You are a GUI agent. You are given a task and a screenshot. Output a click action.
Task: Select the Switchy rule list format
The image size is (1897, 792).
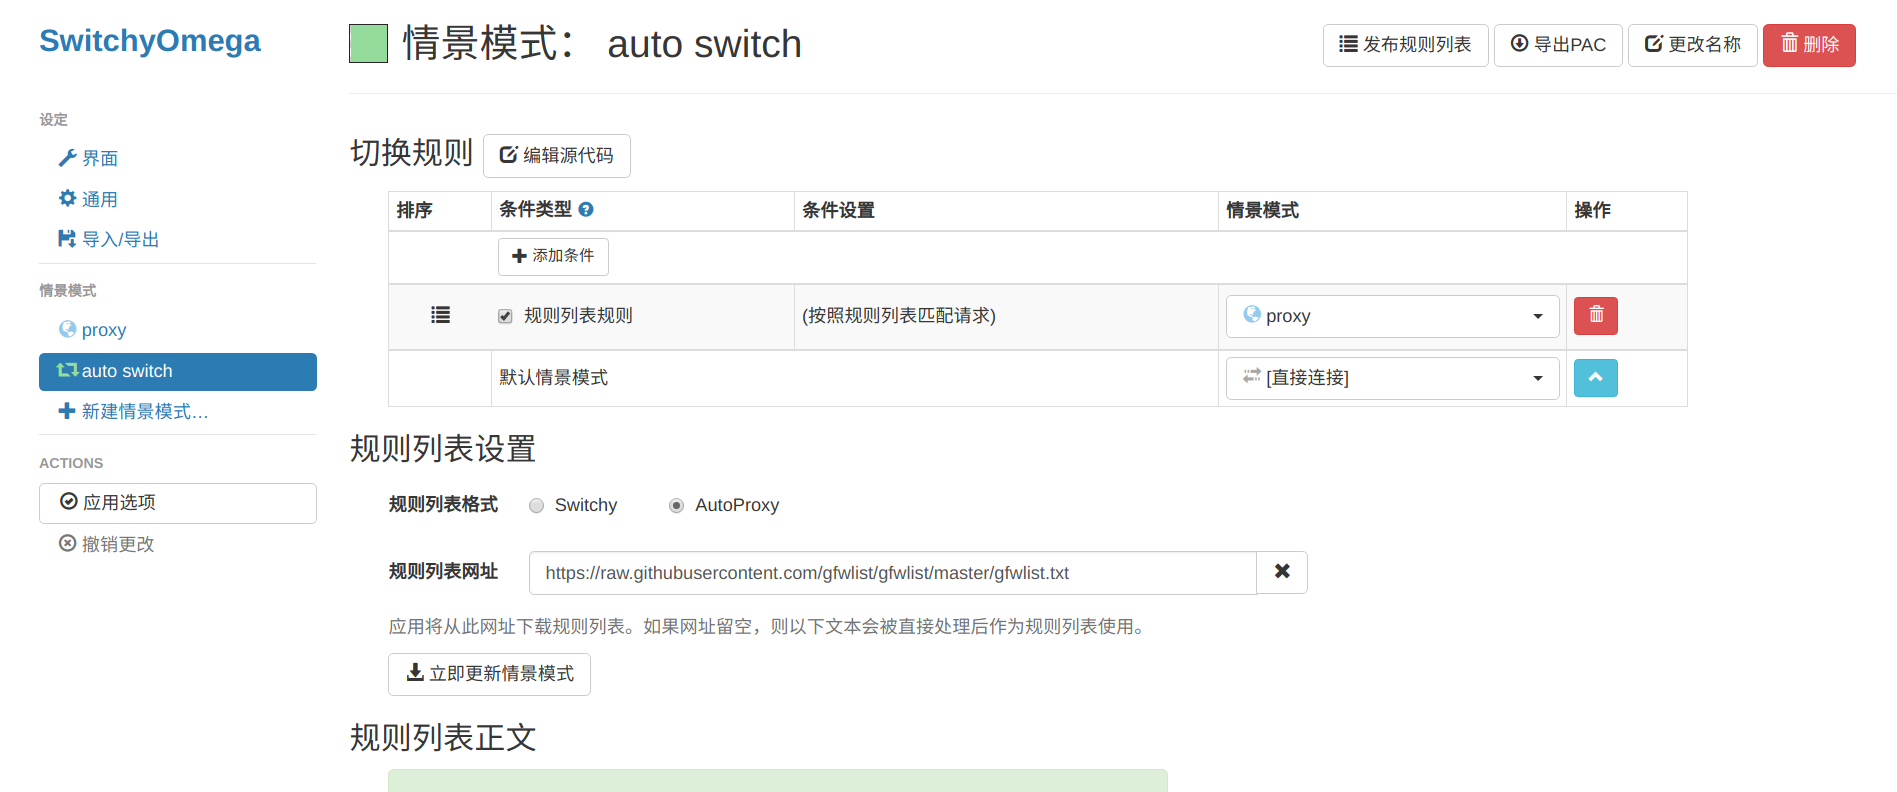point(537,506)
